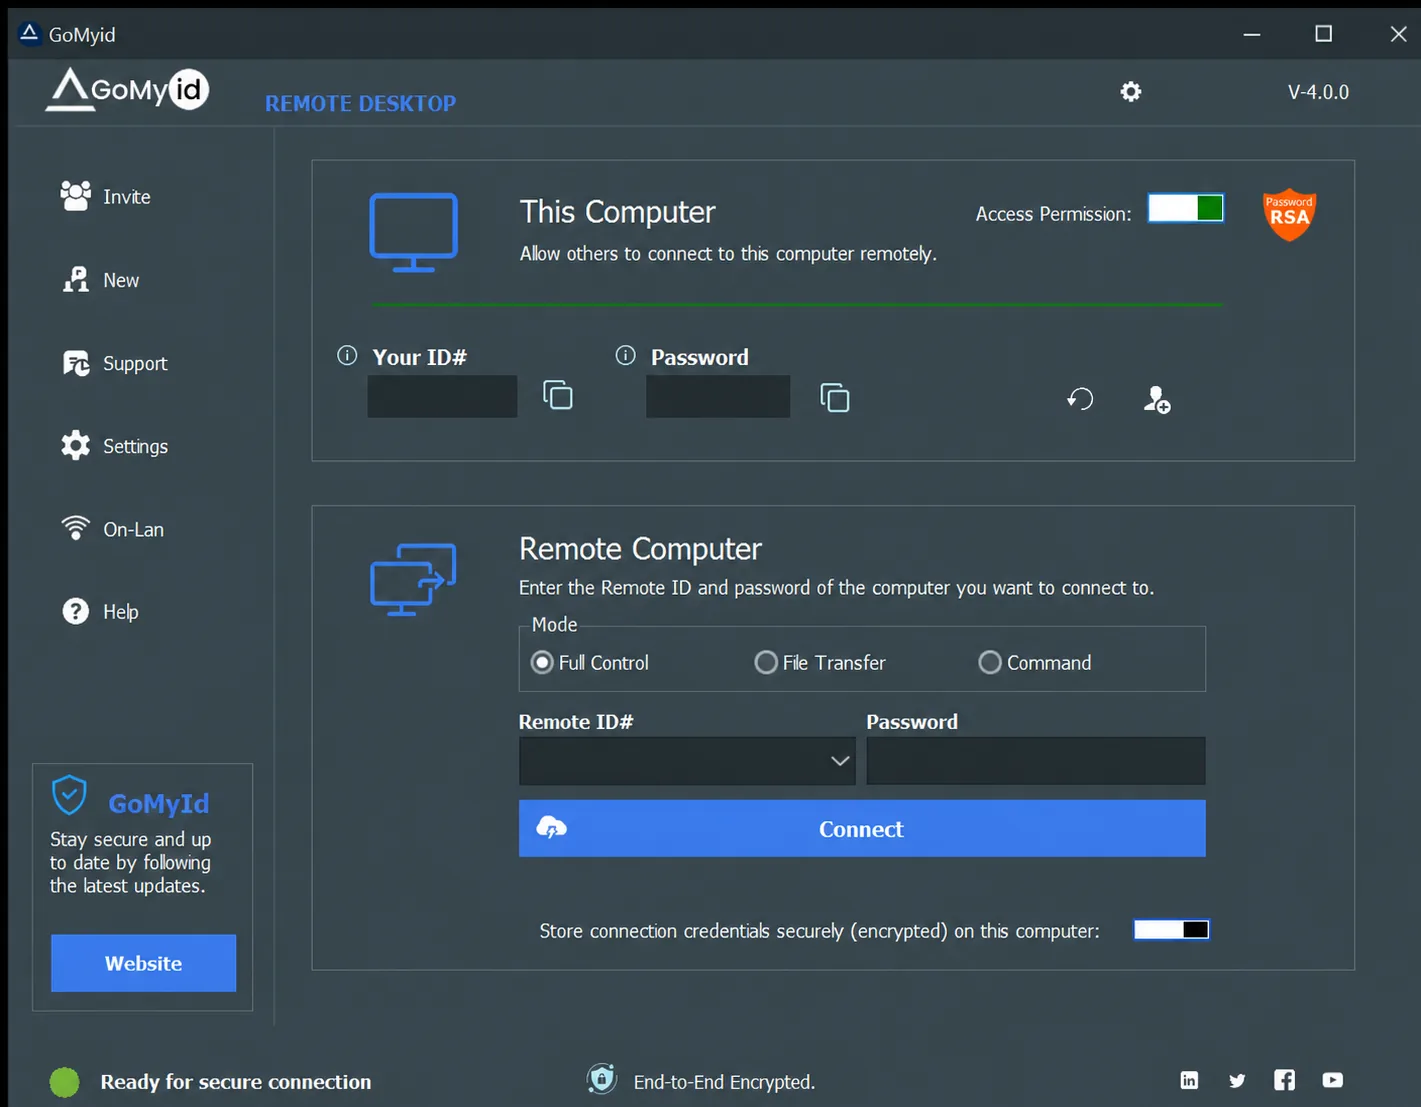Click the add user icon

tap(1157, 399)
